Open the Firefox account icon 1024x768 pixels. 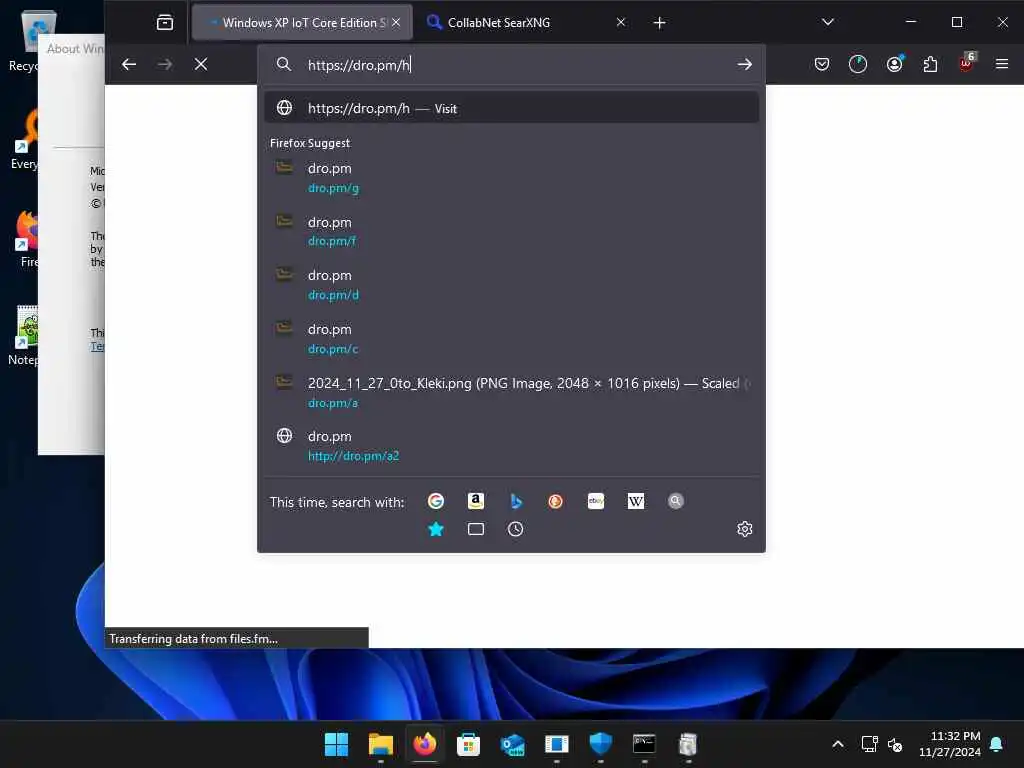pos(894,64)
